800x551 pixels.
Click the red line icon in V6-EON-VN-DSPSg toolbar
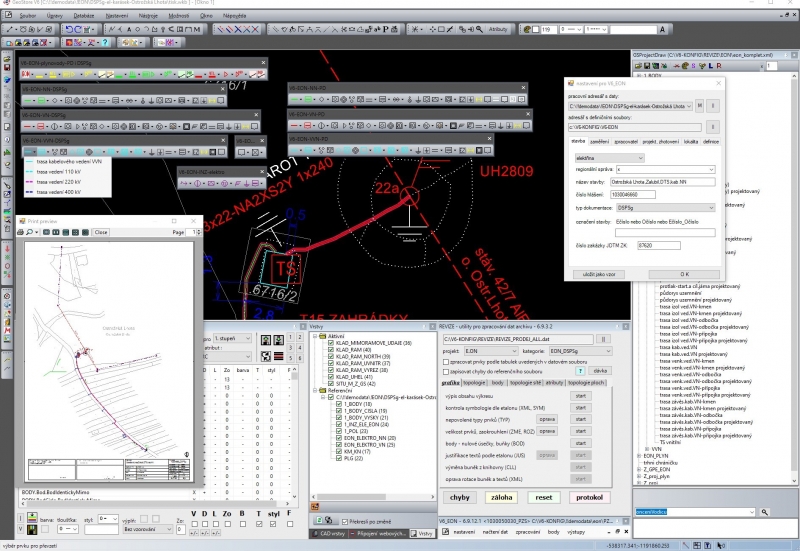[29, 126]
